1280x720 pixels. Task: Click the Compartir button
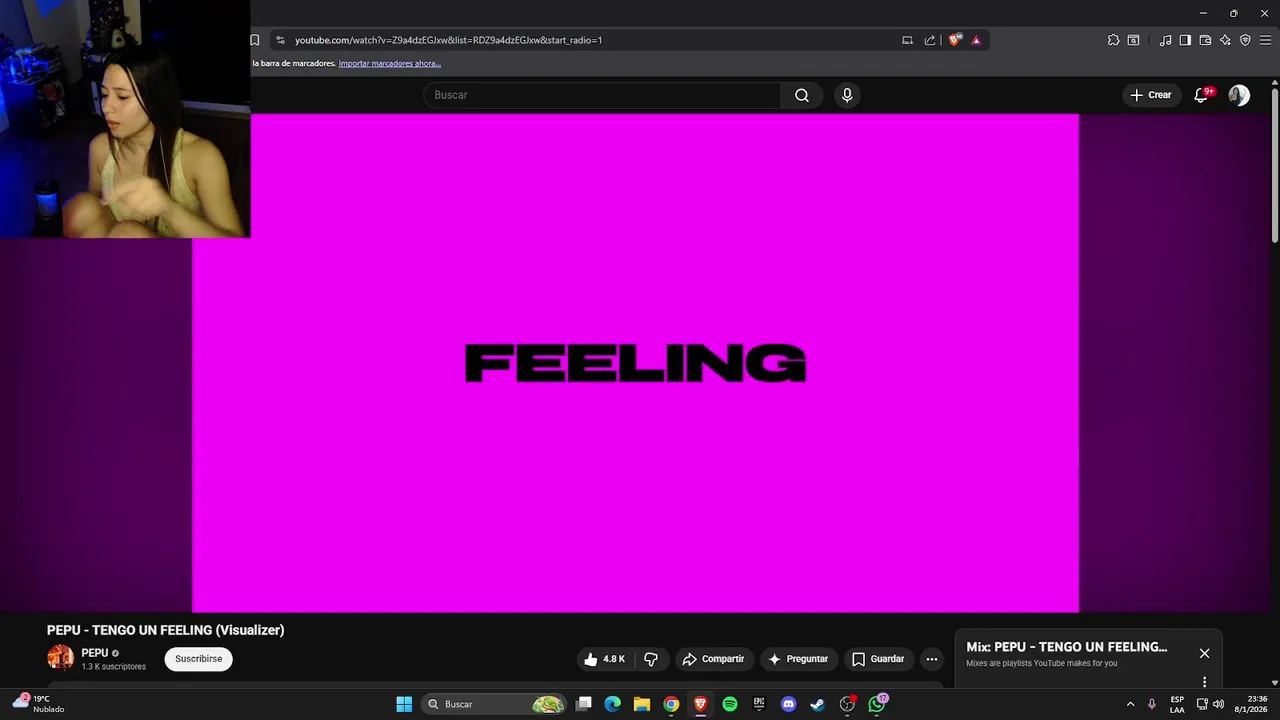coord(713,659)
